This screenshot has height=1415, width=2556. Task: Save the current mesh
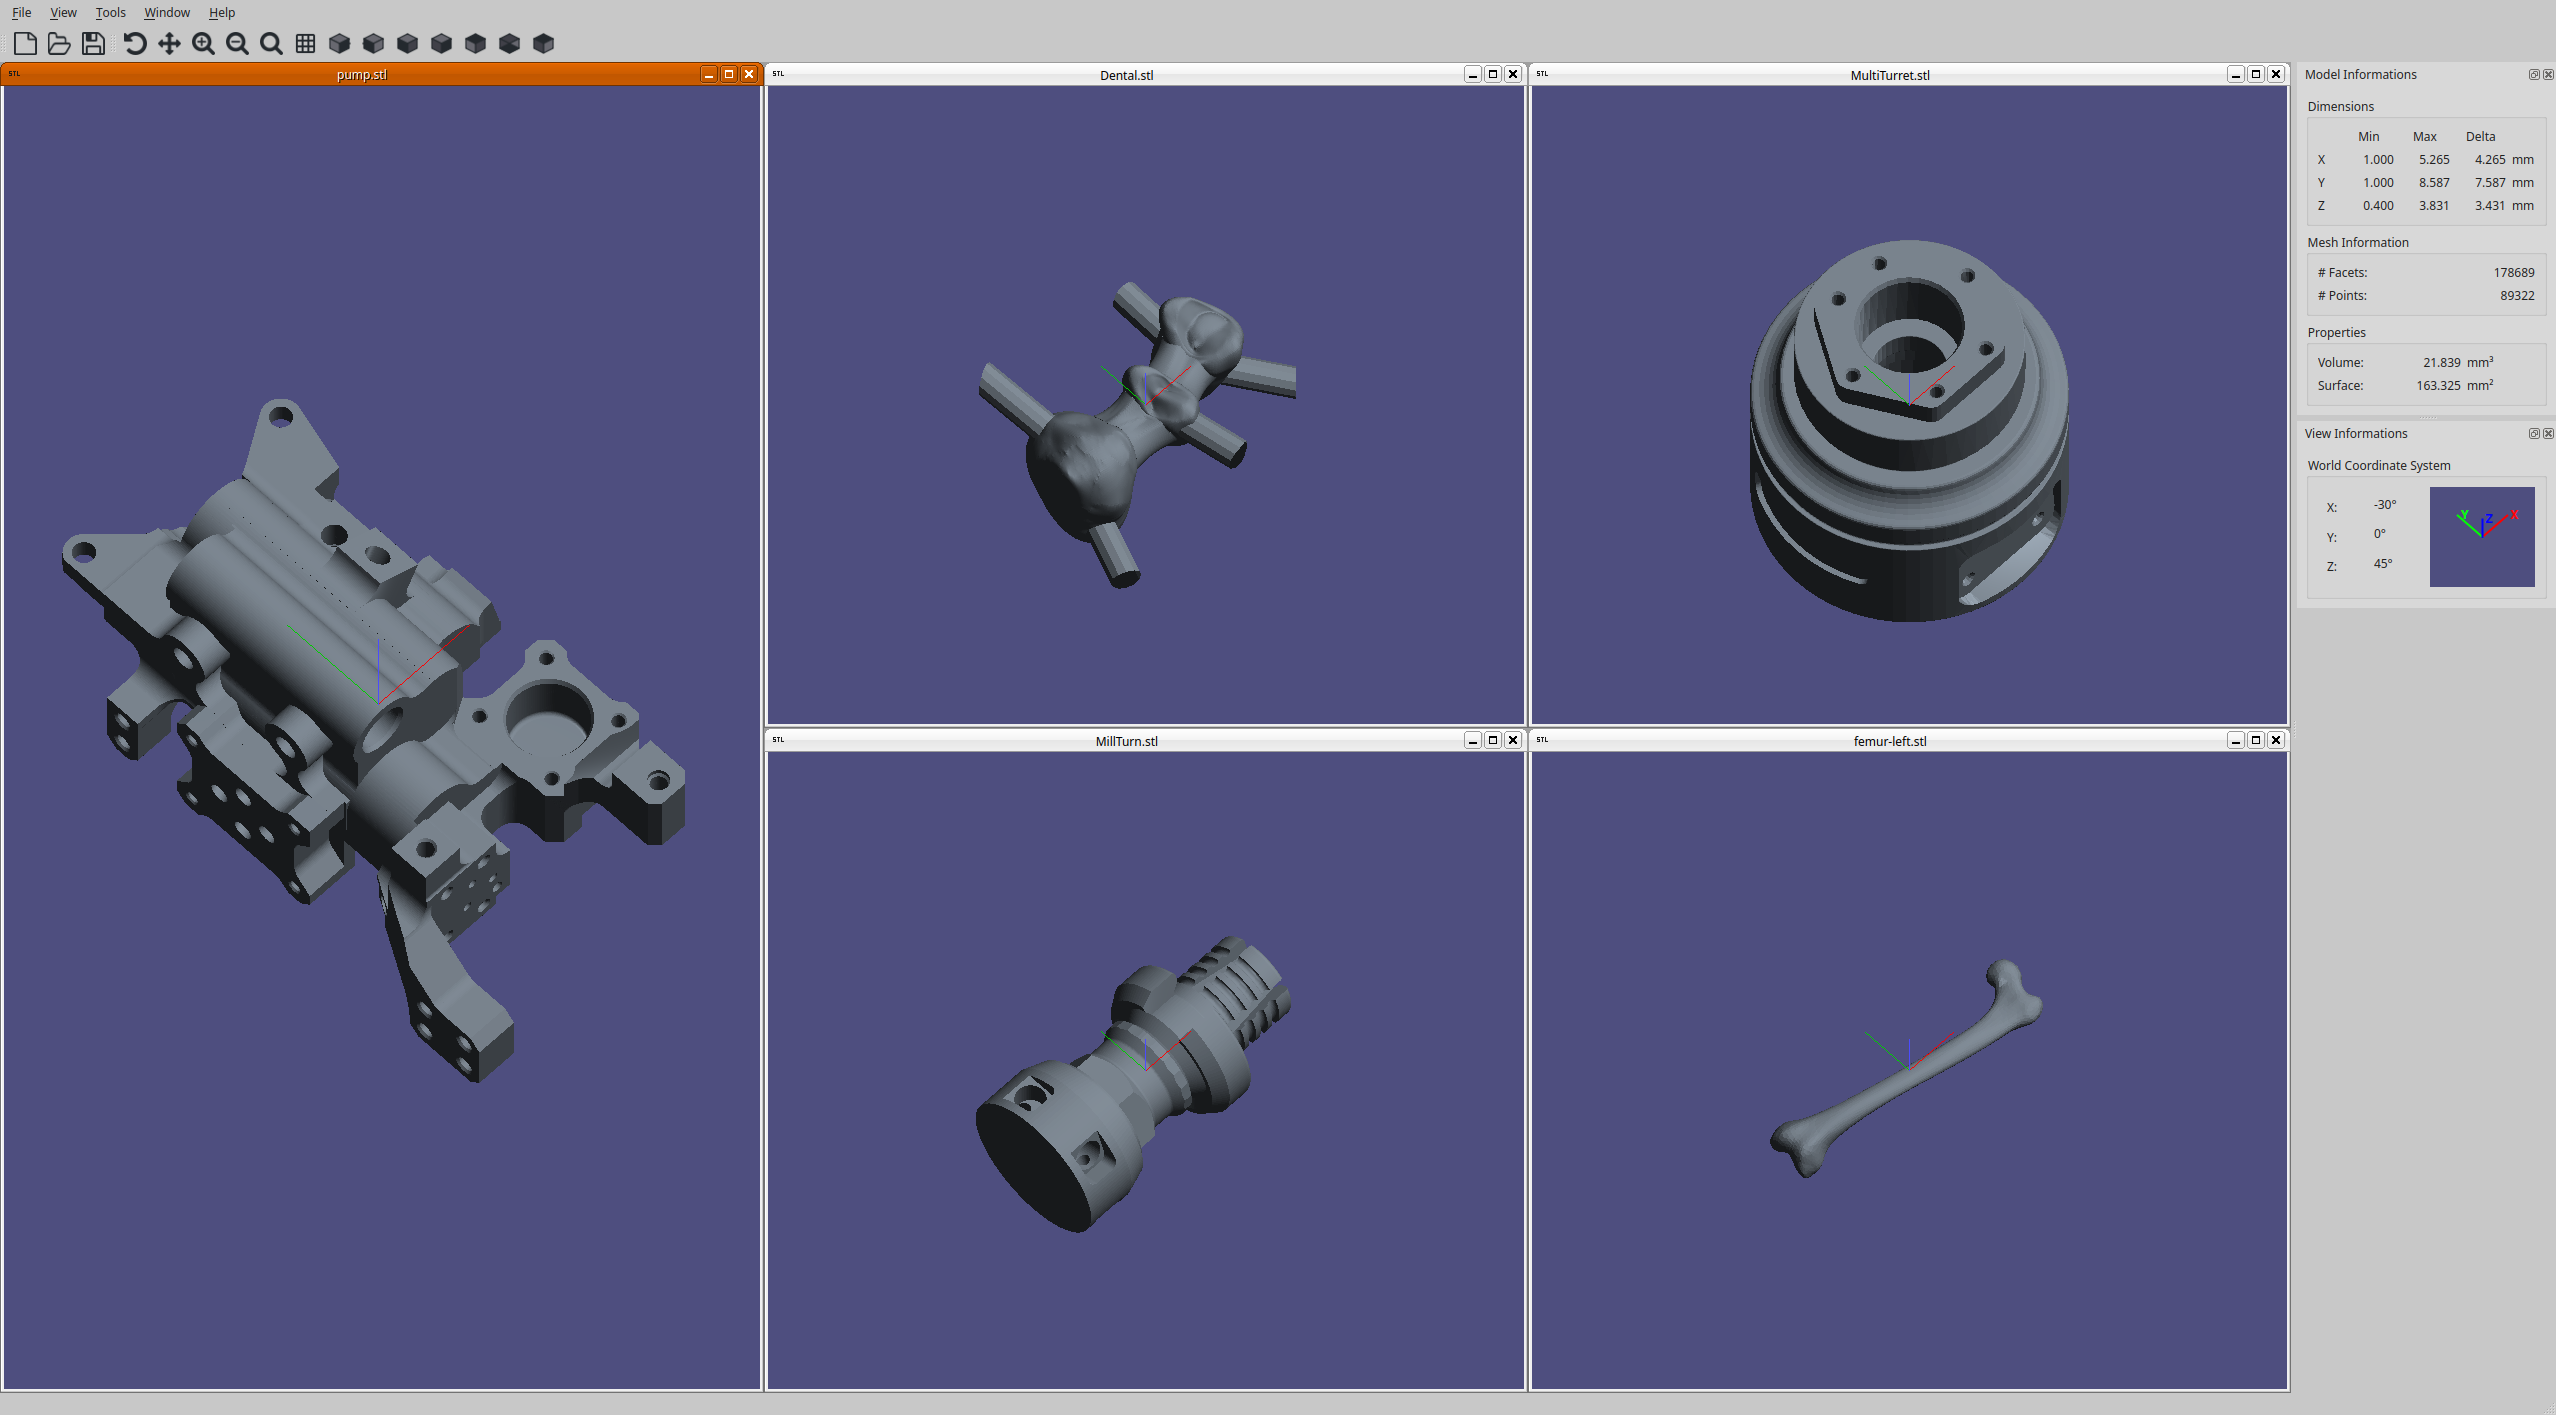tap(92, 44)
